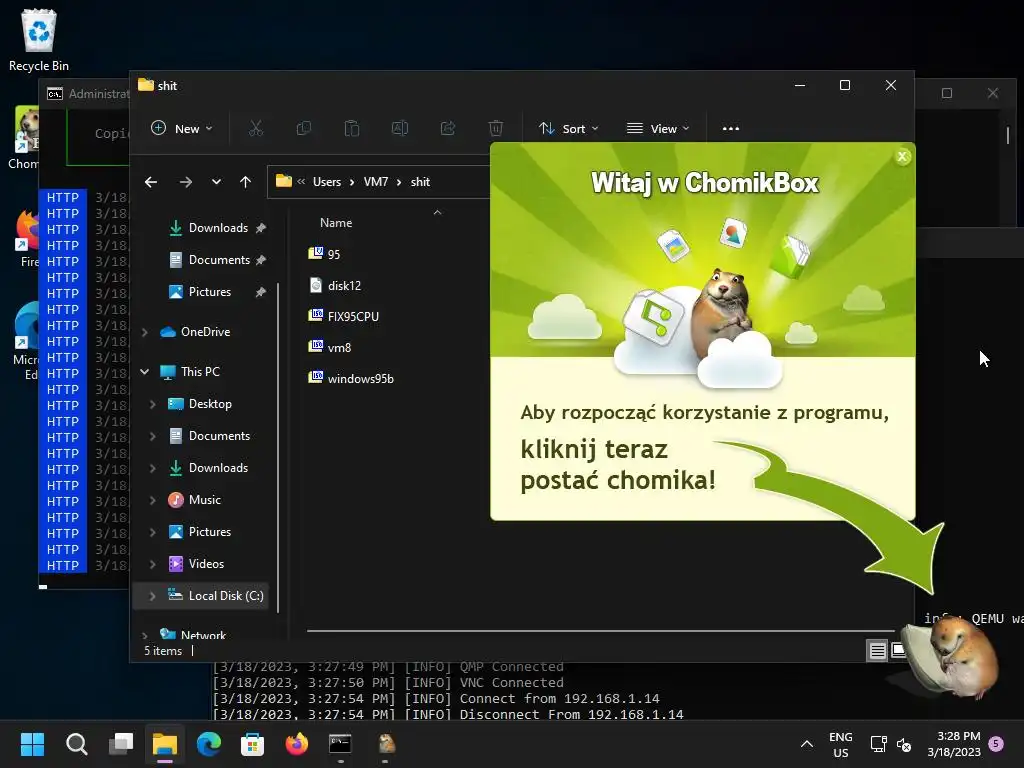Open the Sort dropdown menu
This screenshot has height=768, width=1024.
[x=568, y=129]
